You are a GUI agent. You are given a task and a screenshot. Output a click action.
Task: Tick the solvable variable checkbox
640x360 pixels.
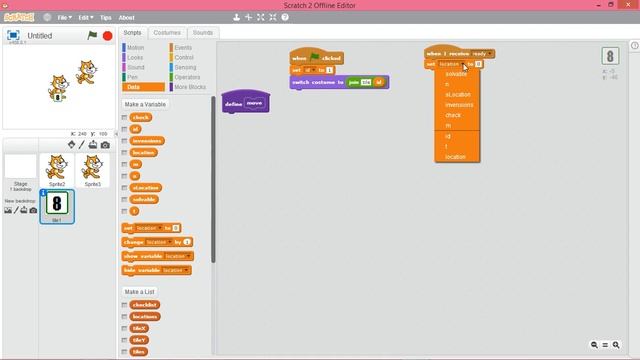(124, 200)
